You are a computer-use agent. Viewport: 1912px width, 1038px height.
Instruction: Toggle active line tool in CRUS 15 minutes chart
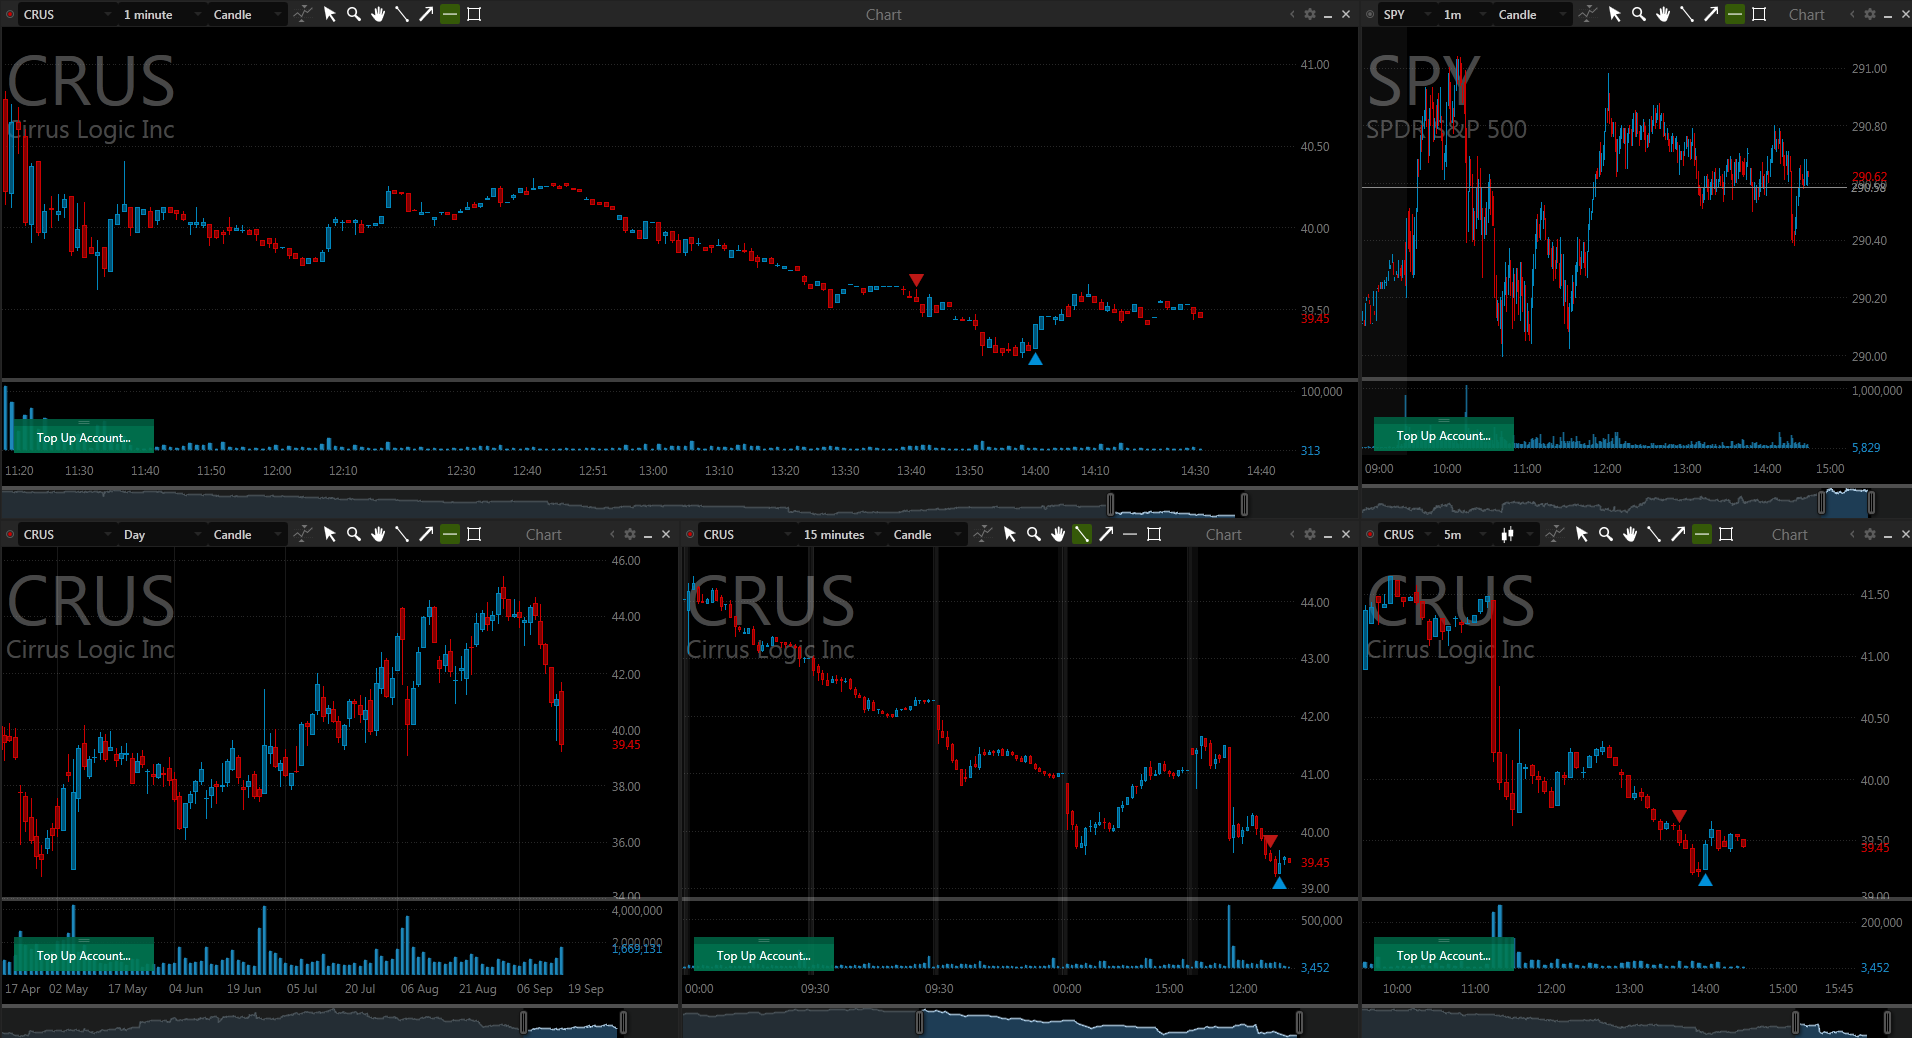1082,534
